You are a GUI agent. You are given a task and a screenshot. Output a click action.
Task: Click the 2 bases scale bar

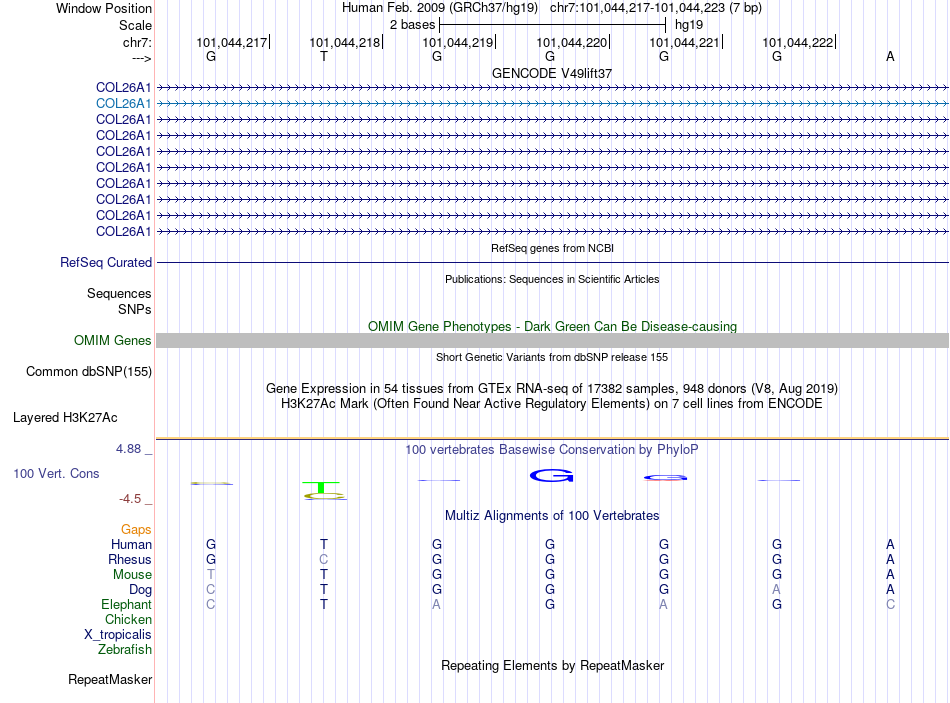point(553,25)
